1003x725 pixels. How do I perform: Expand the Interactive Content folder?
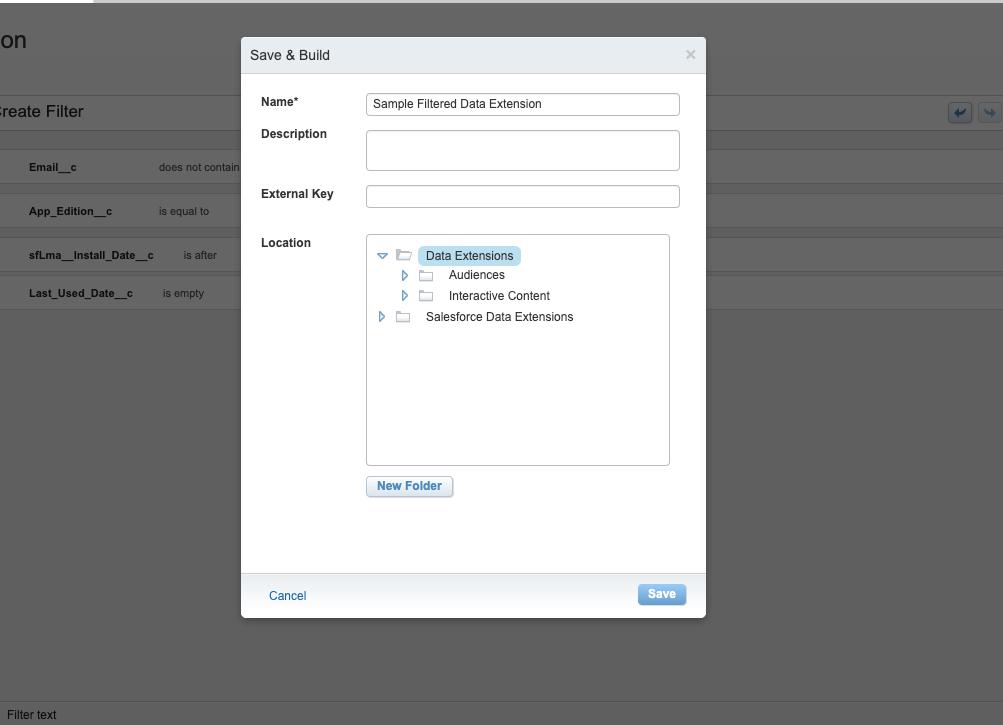pyautogui.click(x=405, y=296)
